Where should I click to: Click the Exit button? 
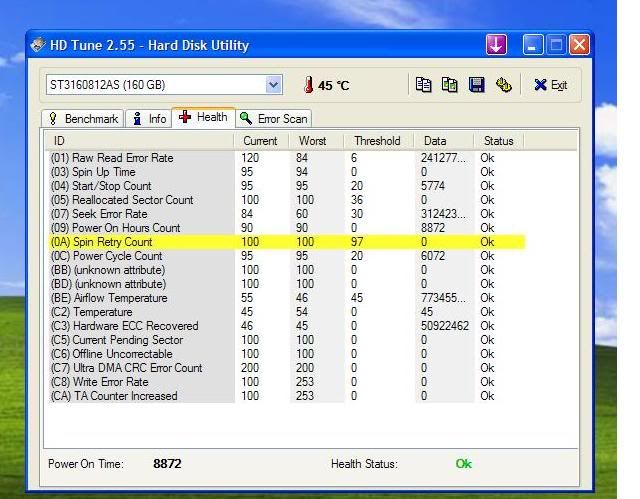(x=550, y=85)
